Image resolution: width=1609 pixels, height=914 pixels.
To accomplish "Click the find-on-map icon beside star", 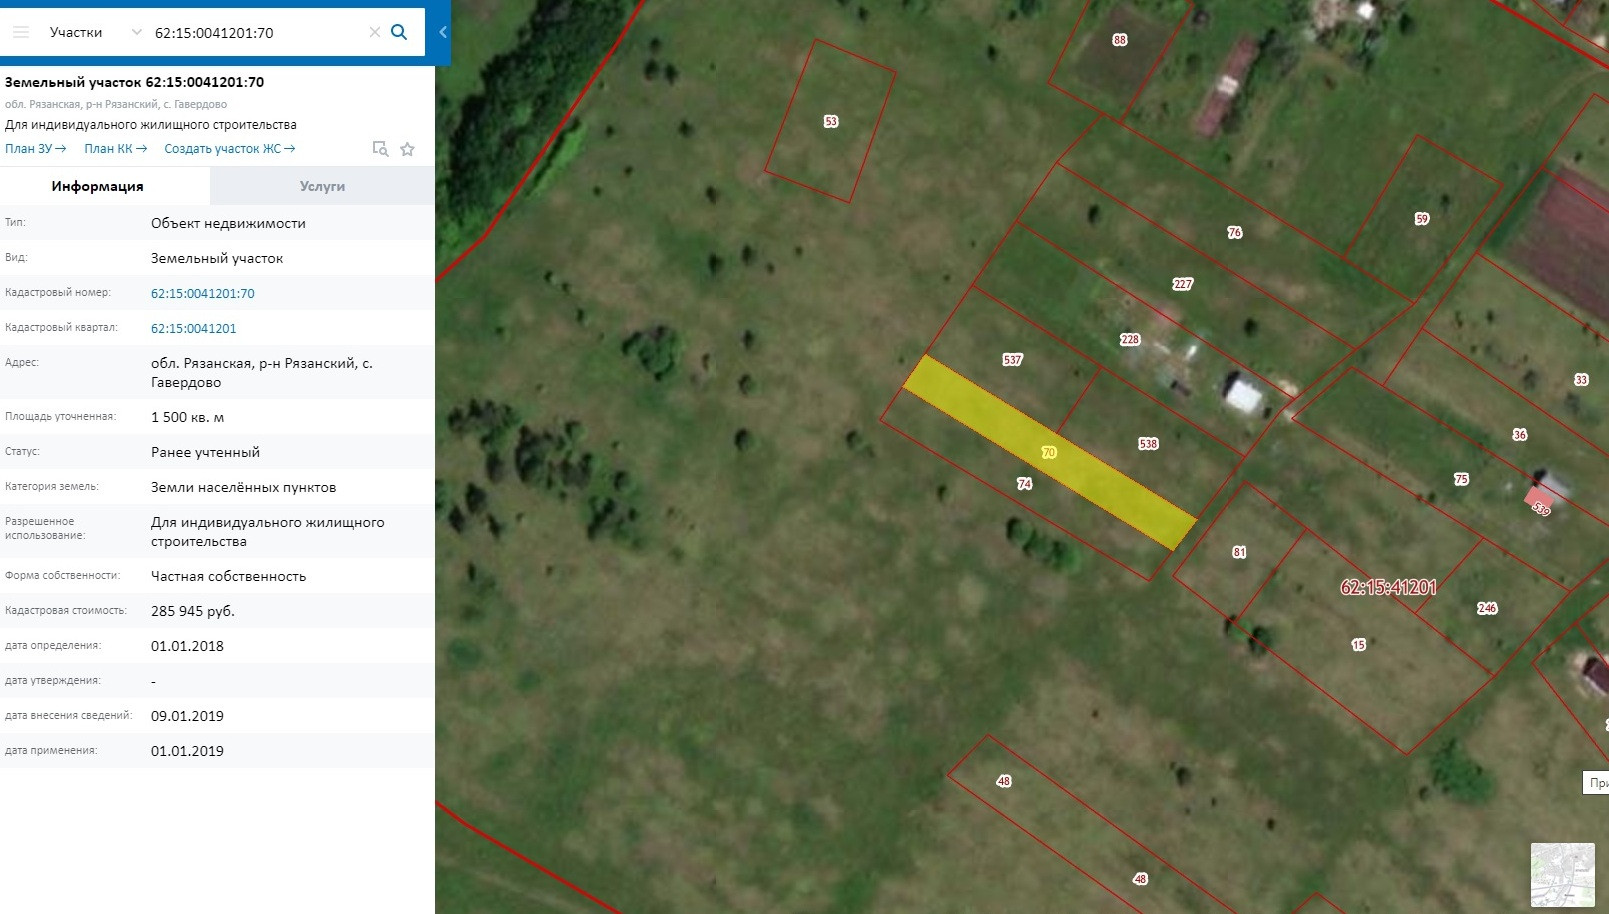I will 380,149.
